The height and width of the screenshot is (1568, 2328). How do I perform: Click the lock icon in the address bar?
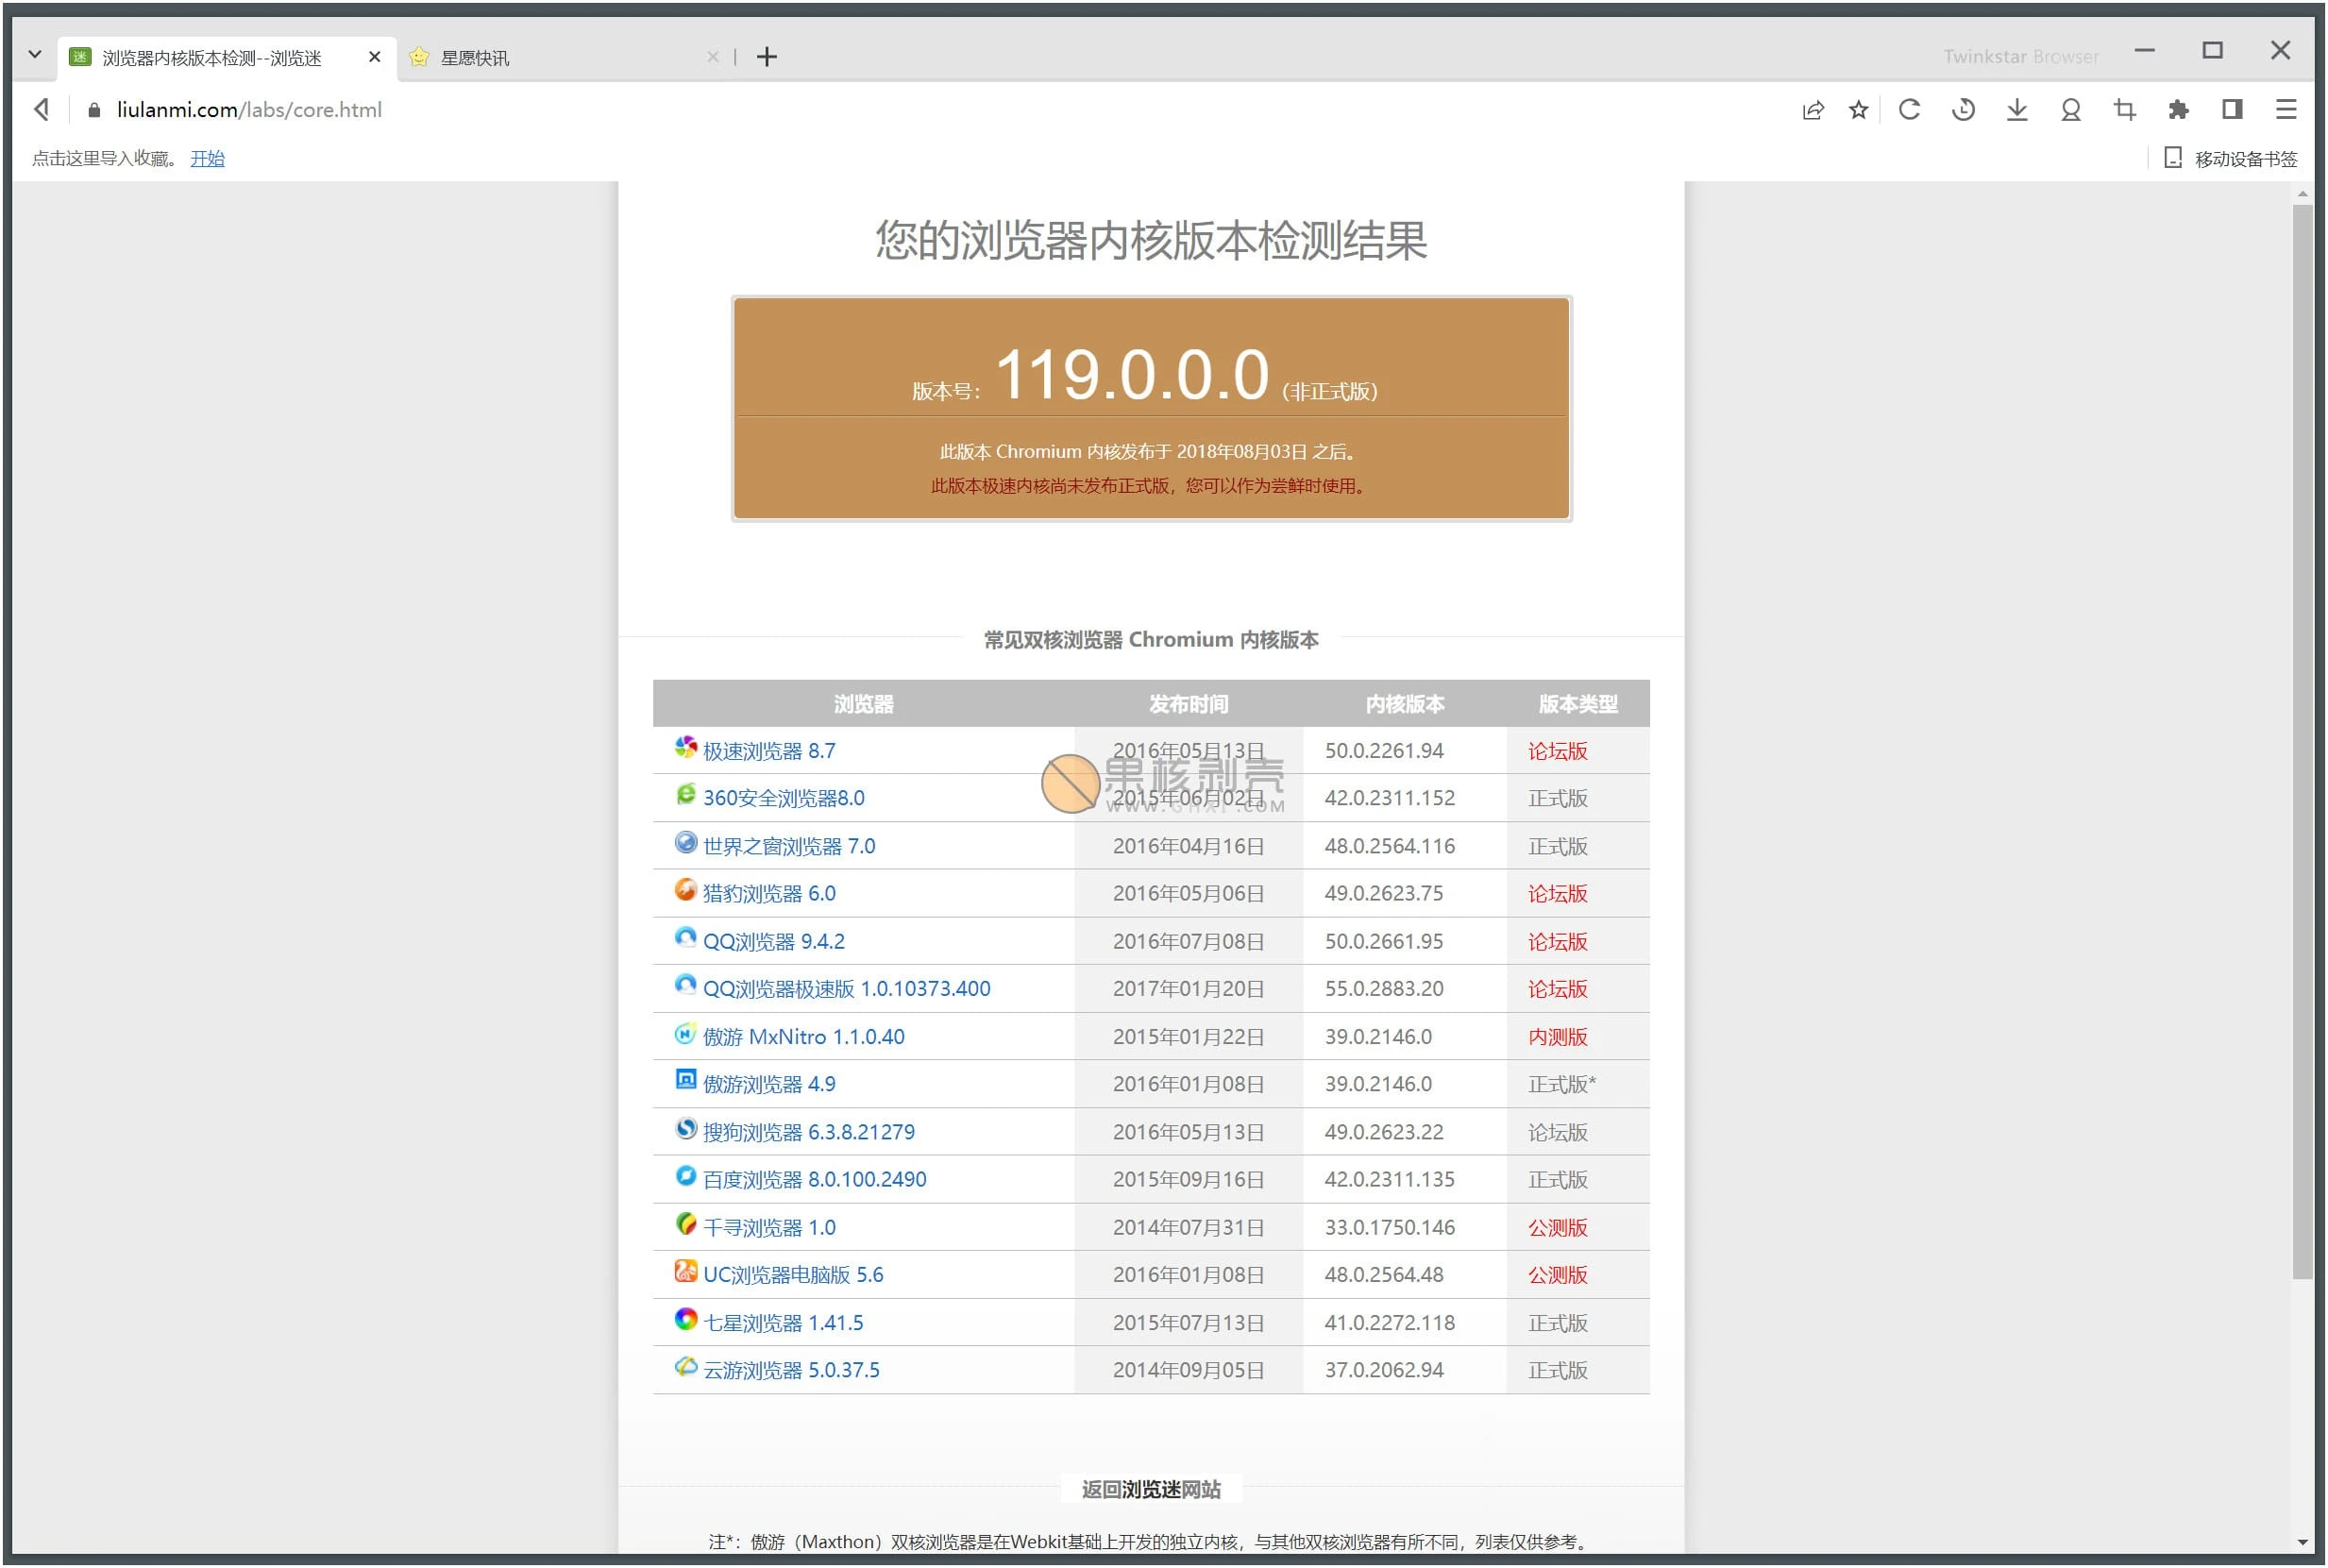(93, 109)
